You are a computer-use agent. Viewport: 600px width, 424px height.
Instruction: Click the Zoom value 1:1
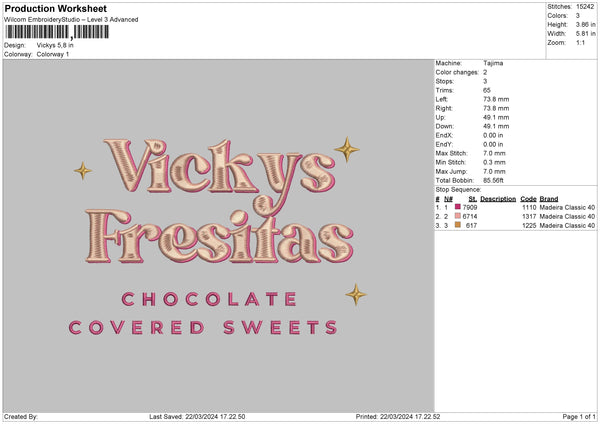tap(580, 43)
